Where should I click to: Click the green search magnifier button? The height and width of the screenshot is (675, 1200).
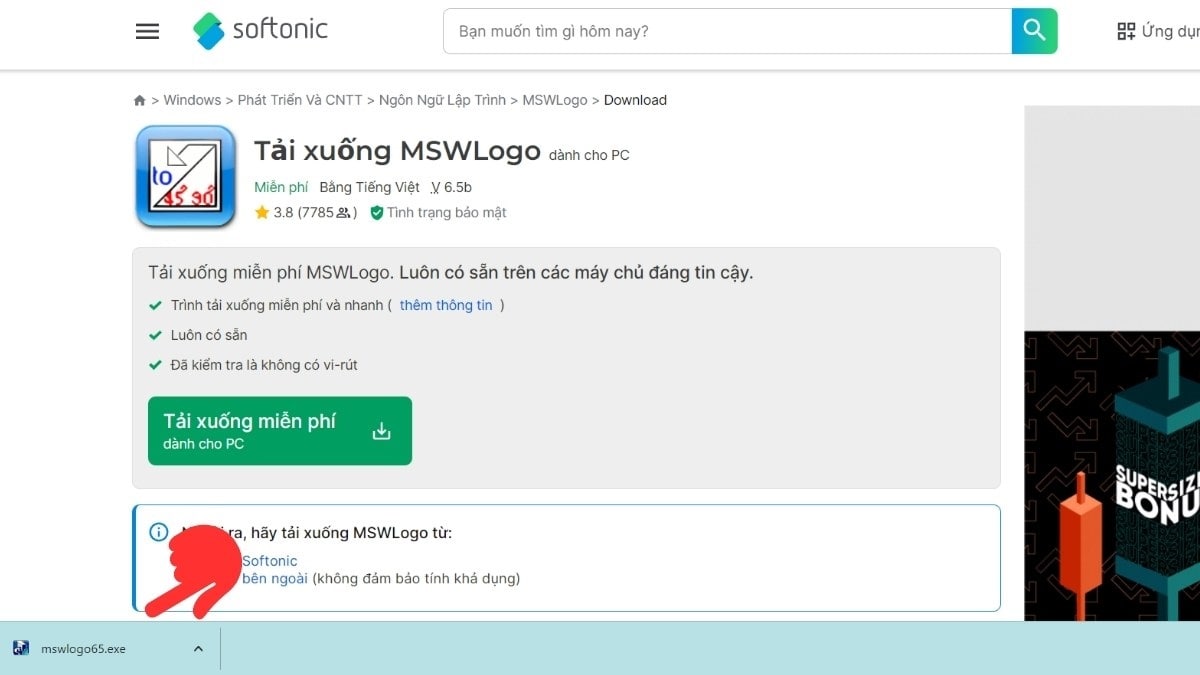coord(1034,31)
